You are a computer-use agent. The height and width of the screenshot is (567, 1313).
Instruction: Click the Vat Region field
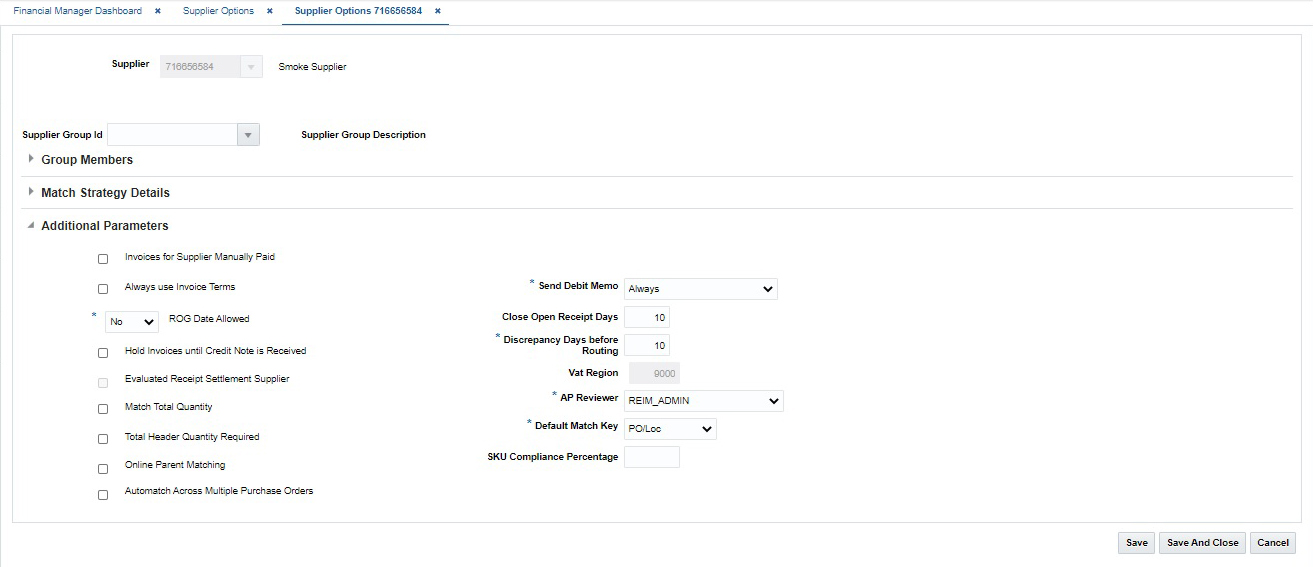click(x=652, y=373)
